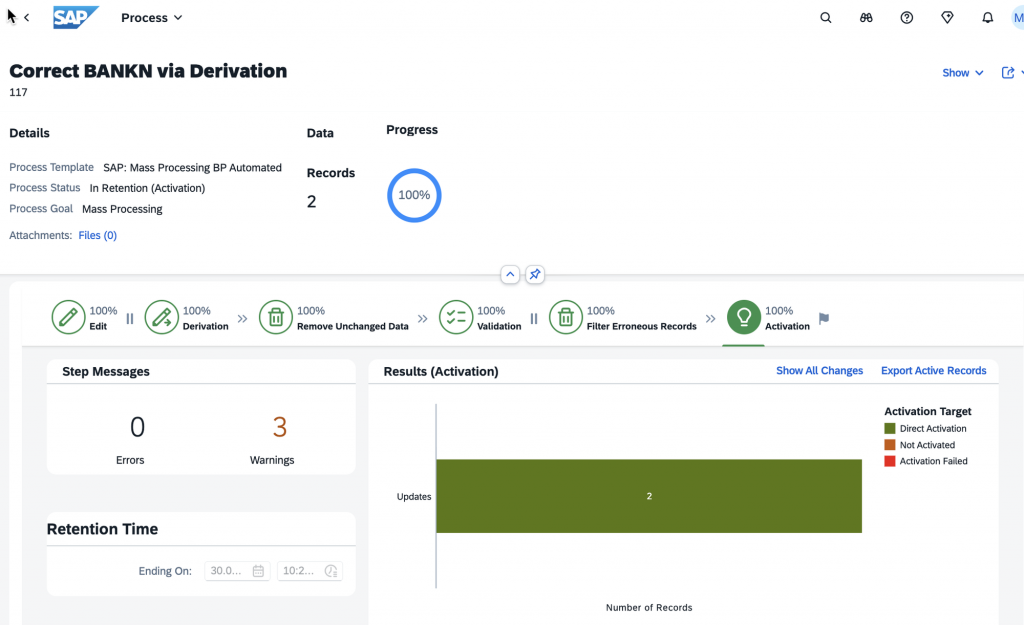The width and height of the screenshot is (1024, 625).
Task: Select the Remove Unchanged Data step icon
Action: tap(276, 317)
